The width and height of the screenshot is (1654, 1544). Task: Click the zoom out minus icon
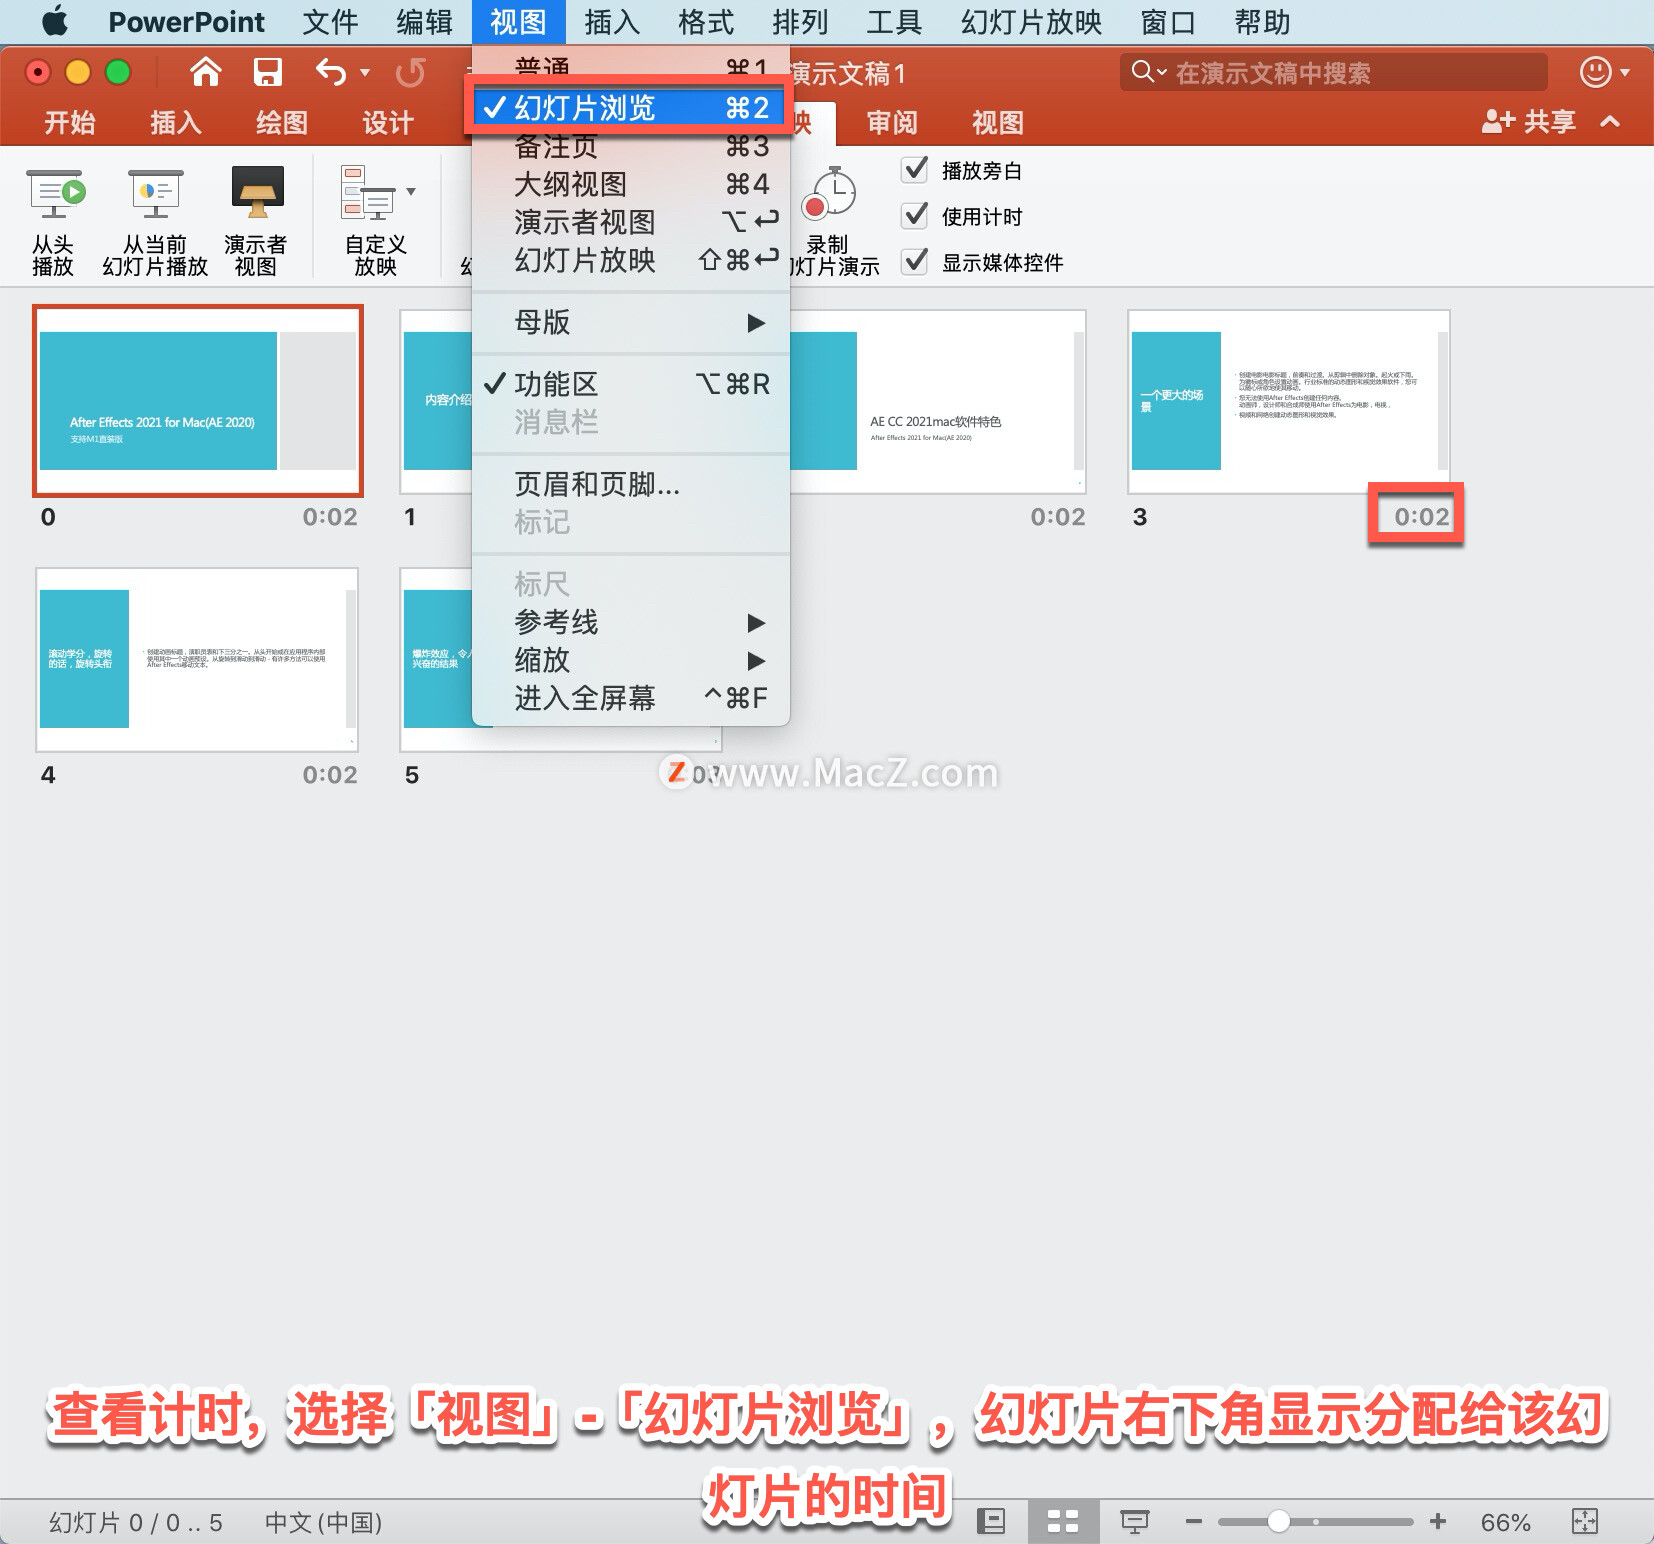(x=1193, y=1522)
